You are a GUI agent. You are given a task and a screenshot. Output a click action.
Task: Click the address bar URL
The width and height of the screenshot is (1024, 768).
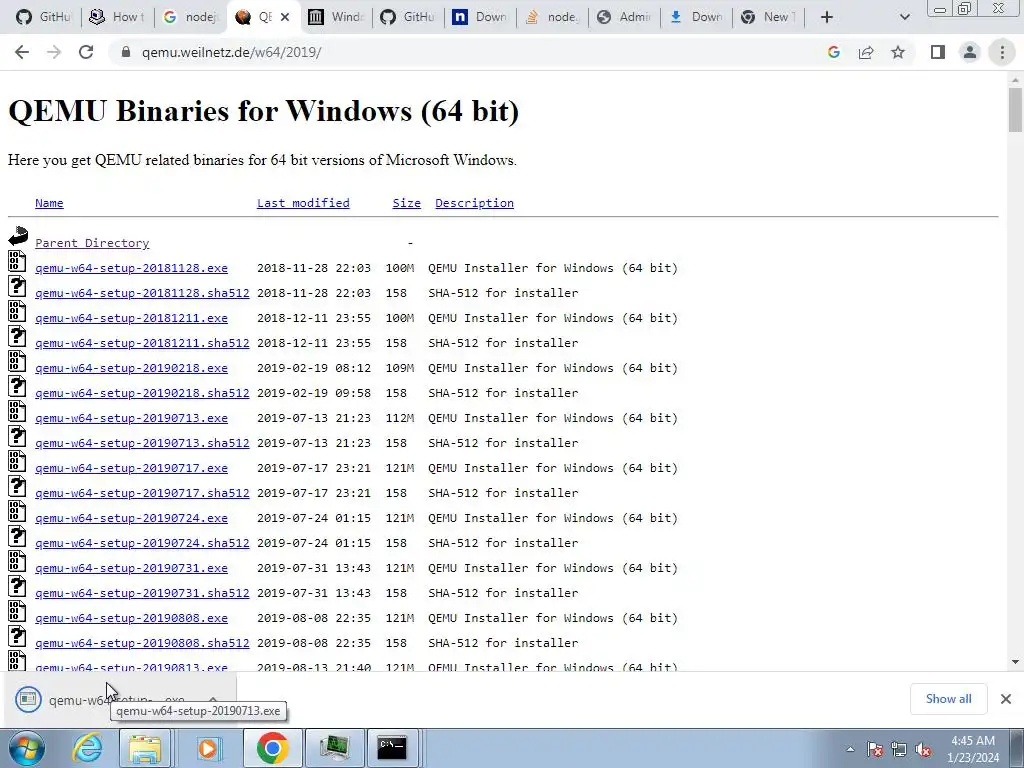click(231, 52)
